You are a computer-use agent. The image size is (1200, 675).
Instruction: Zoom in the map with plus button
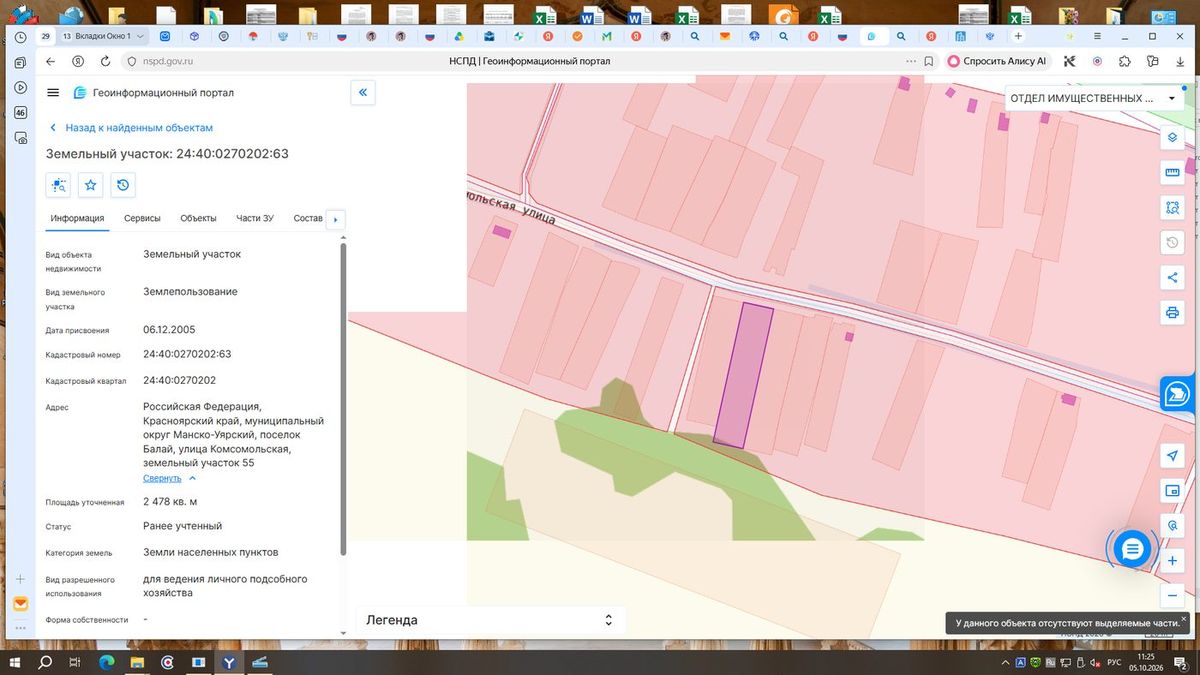(1173, 561)
